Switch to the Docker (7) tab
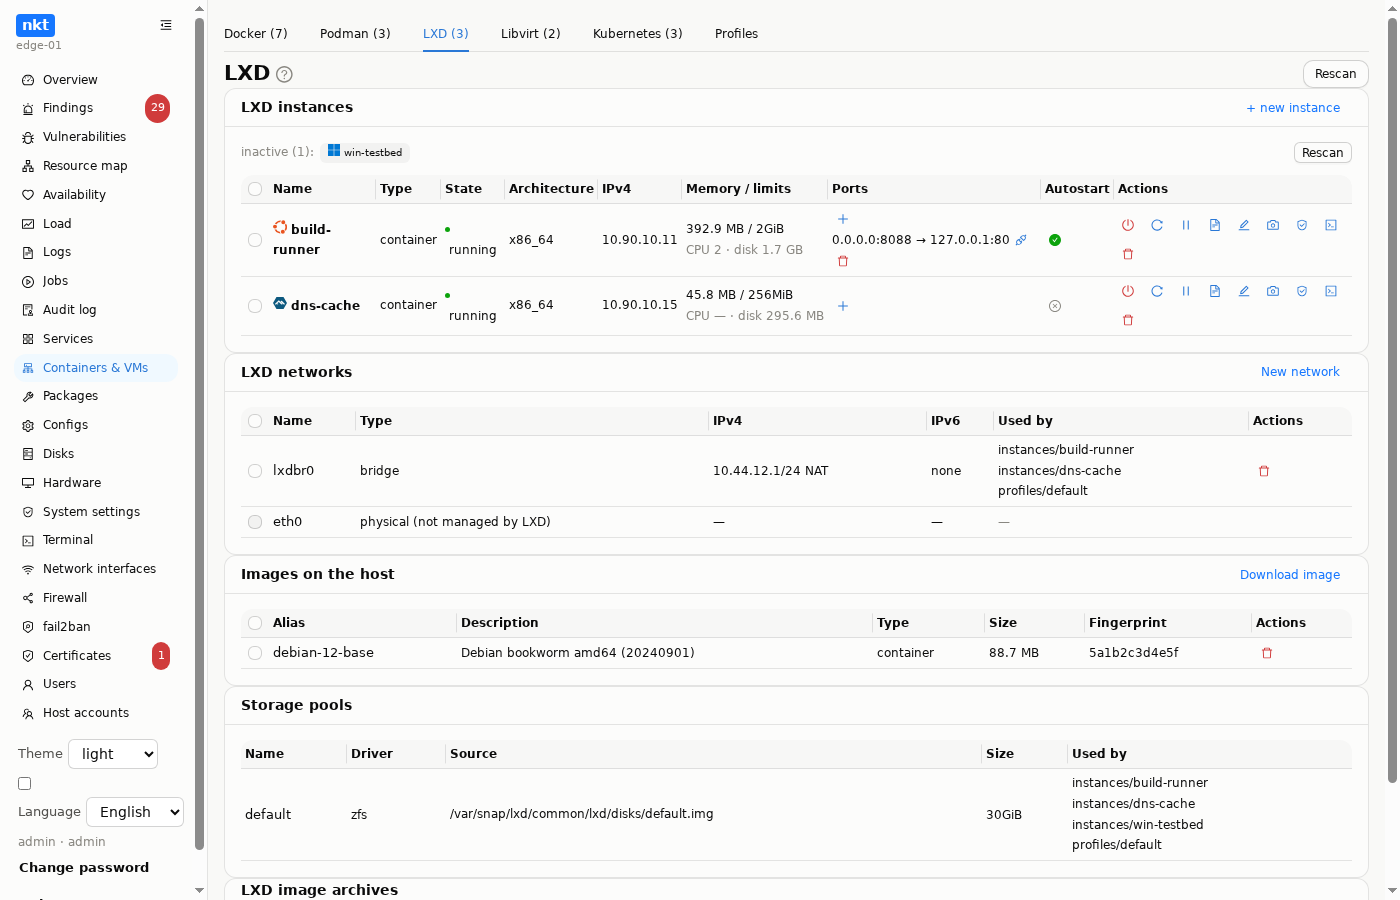 [256, 34]
